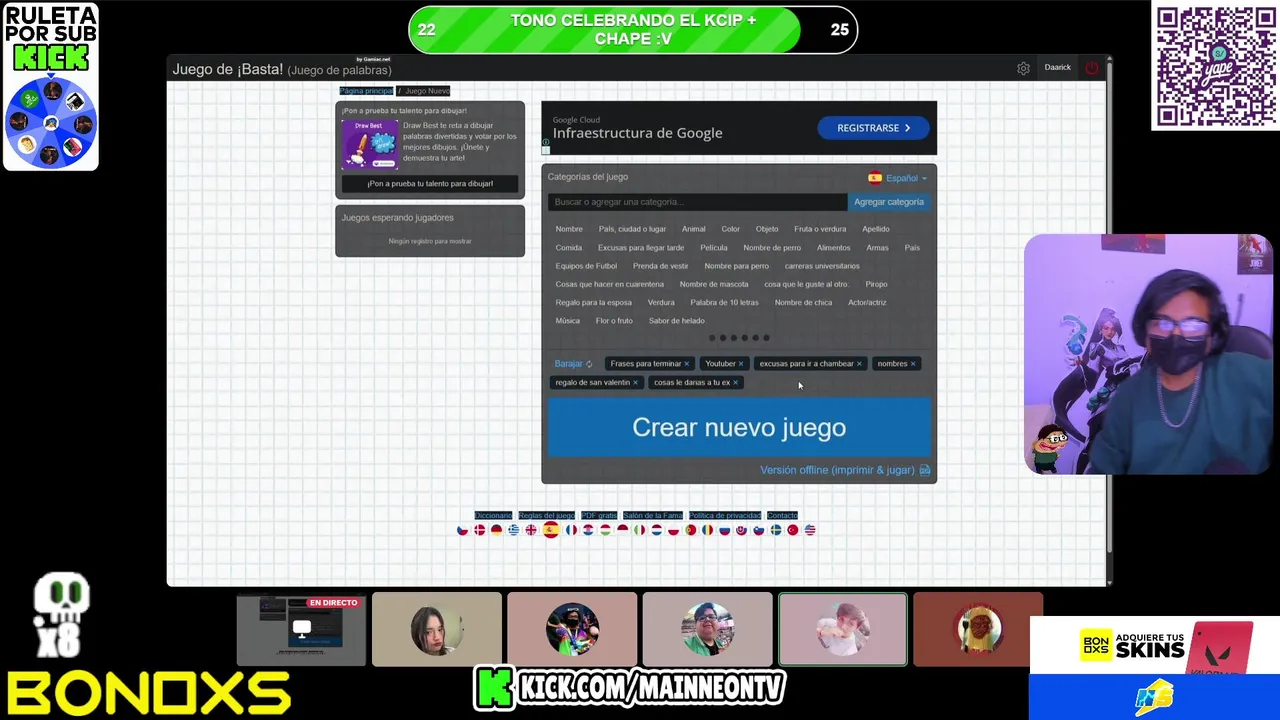Select the Italian flag icon
Screen dimensions: 1280x720
coord(639,530)
